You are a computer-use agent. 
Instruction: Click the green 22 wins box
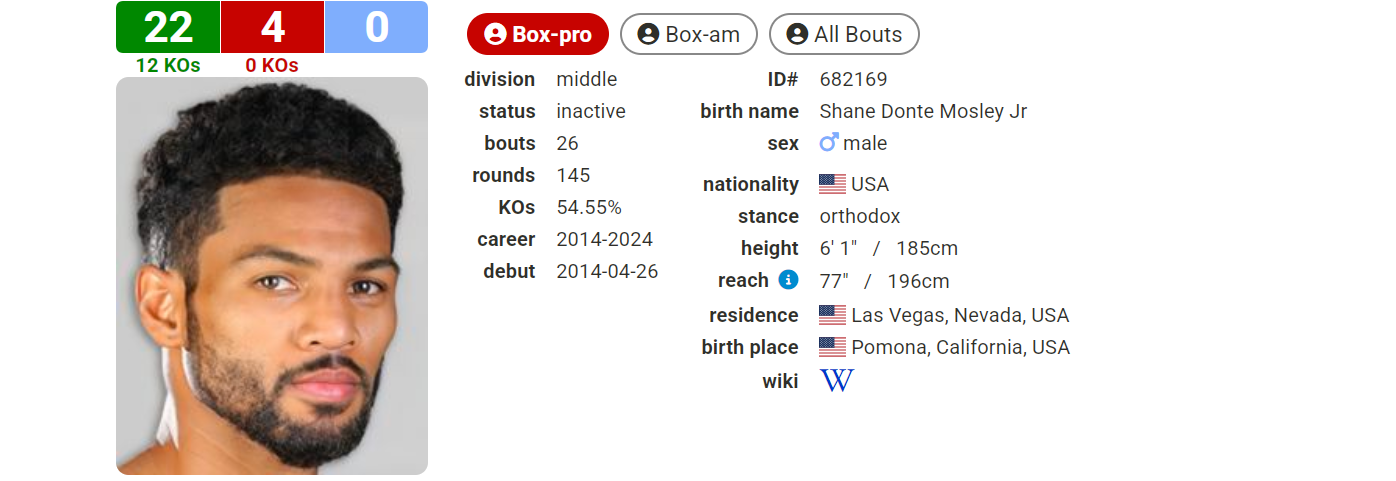click(168, 27)
